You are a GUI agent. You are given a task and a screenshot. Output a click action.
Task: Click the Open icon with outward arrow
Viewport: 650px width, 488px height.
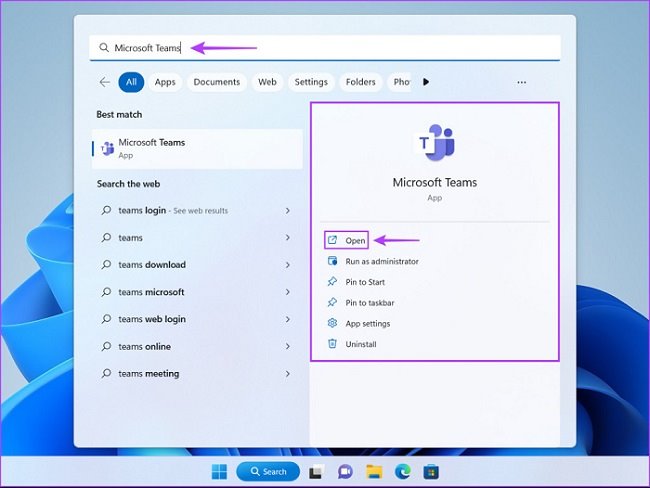coord(332,240)
